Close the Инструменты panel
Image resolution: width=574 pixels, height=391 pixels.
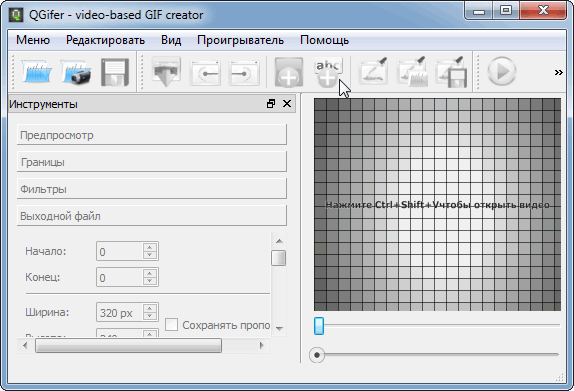[x=287, y=104]
